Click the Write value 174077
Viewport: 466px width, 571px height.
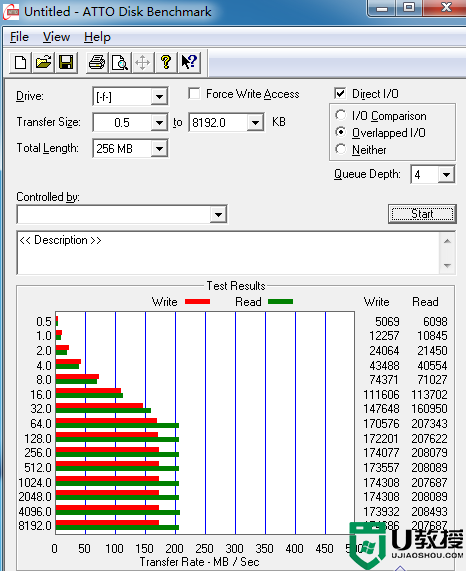pos(381,453)
